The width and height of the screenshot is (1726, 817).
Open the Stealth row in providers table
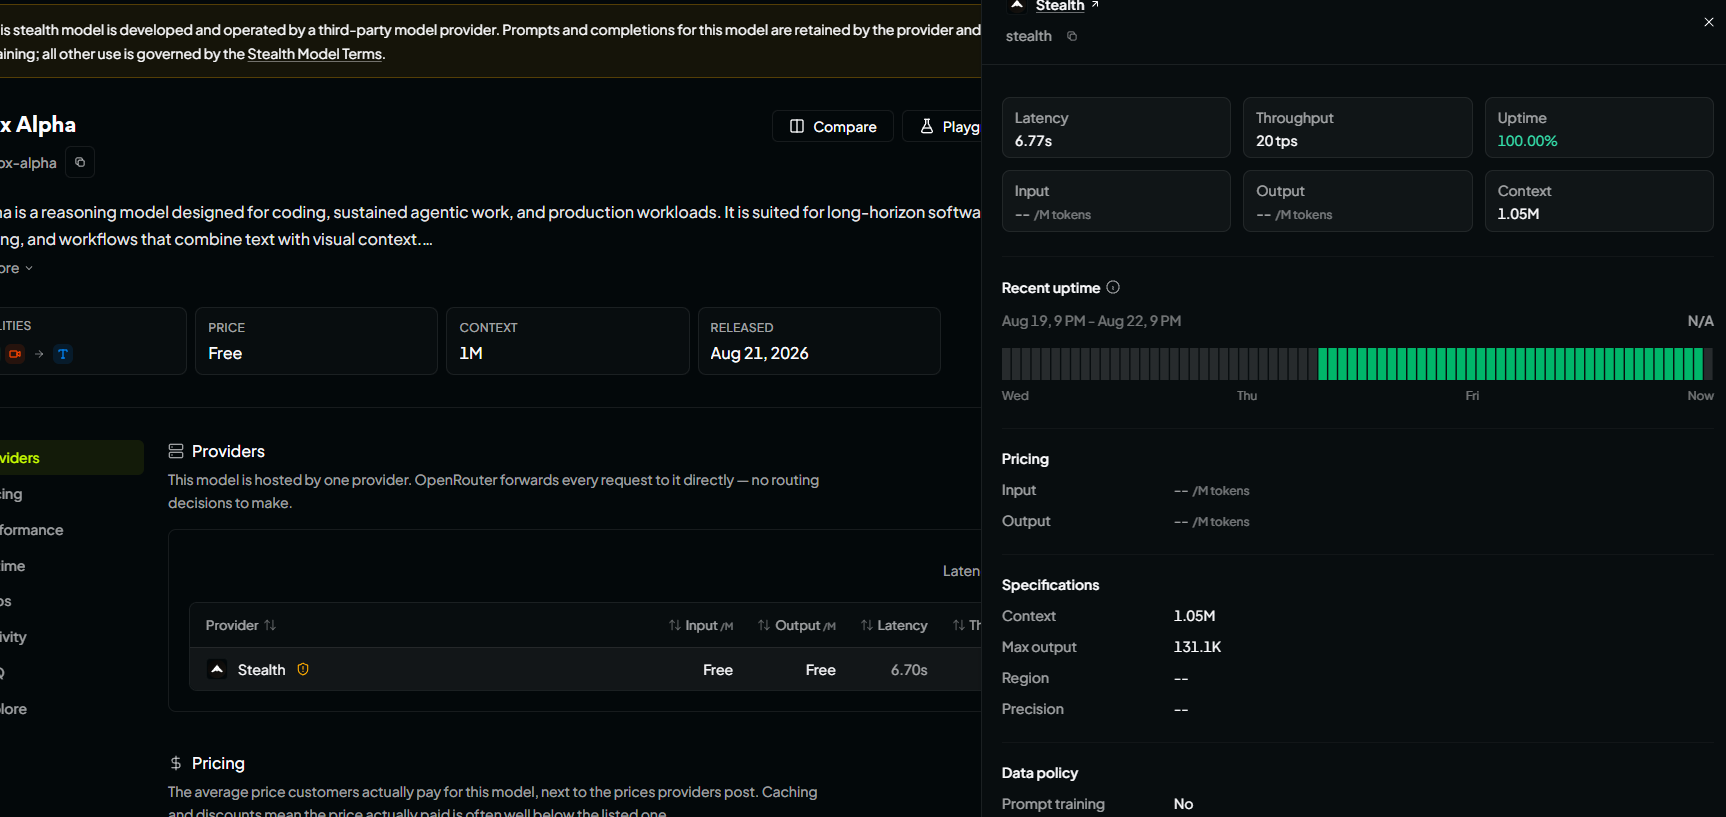(585, 669)
